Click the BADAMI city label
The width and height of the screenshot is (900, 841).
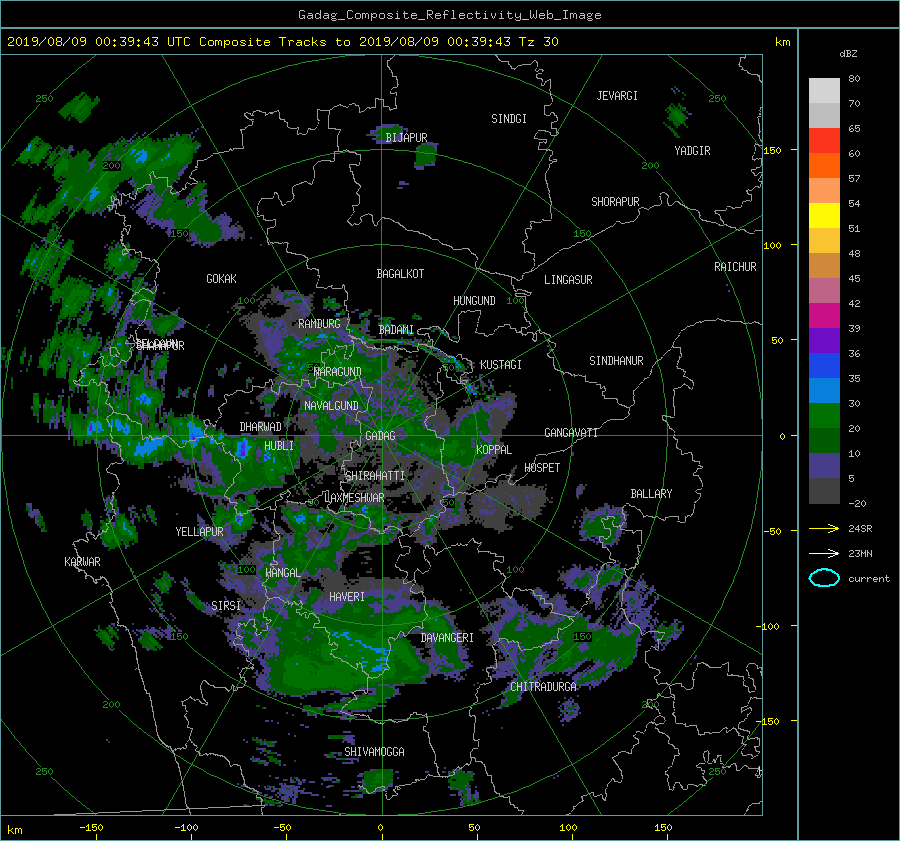[x=396, y=330]
